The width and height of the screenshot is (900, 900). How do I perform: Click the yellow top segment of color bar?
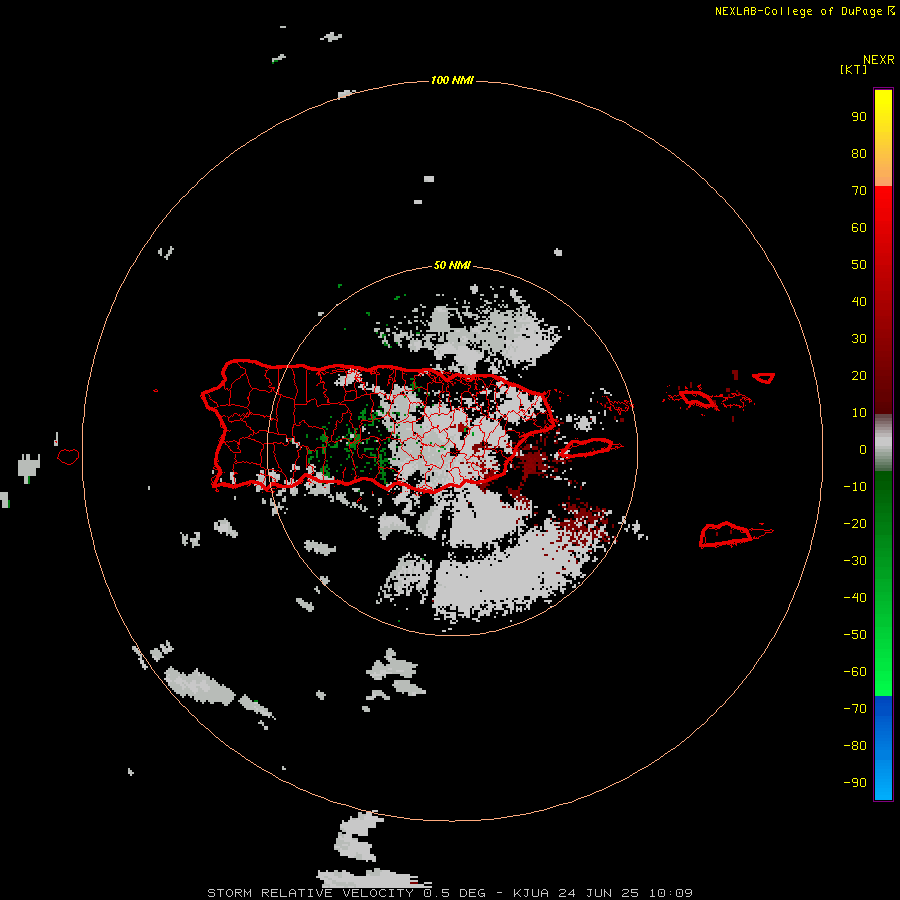click(883, 138)
